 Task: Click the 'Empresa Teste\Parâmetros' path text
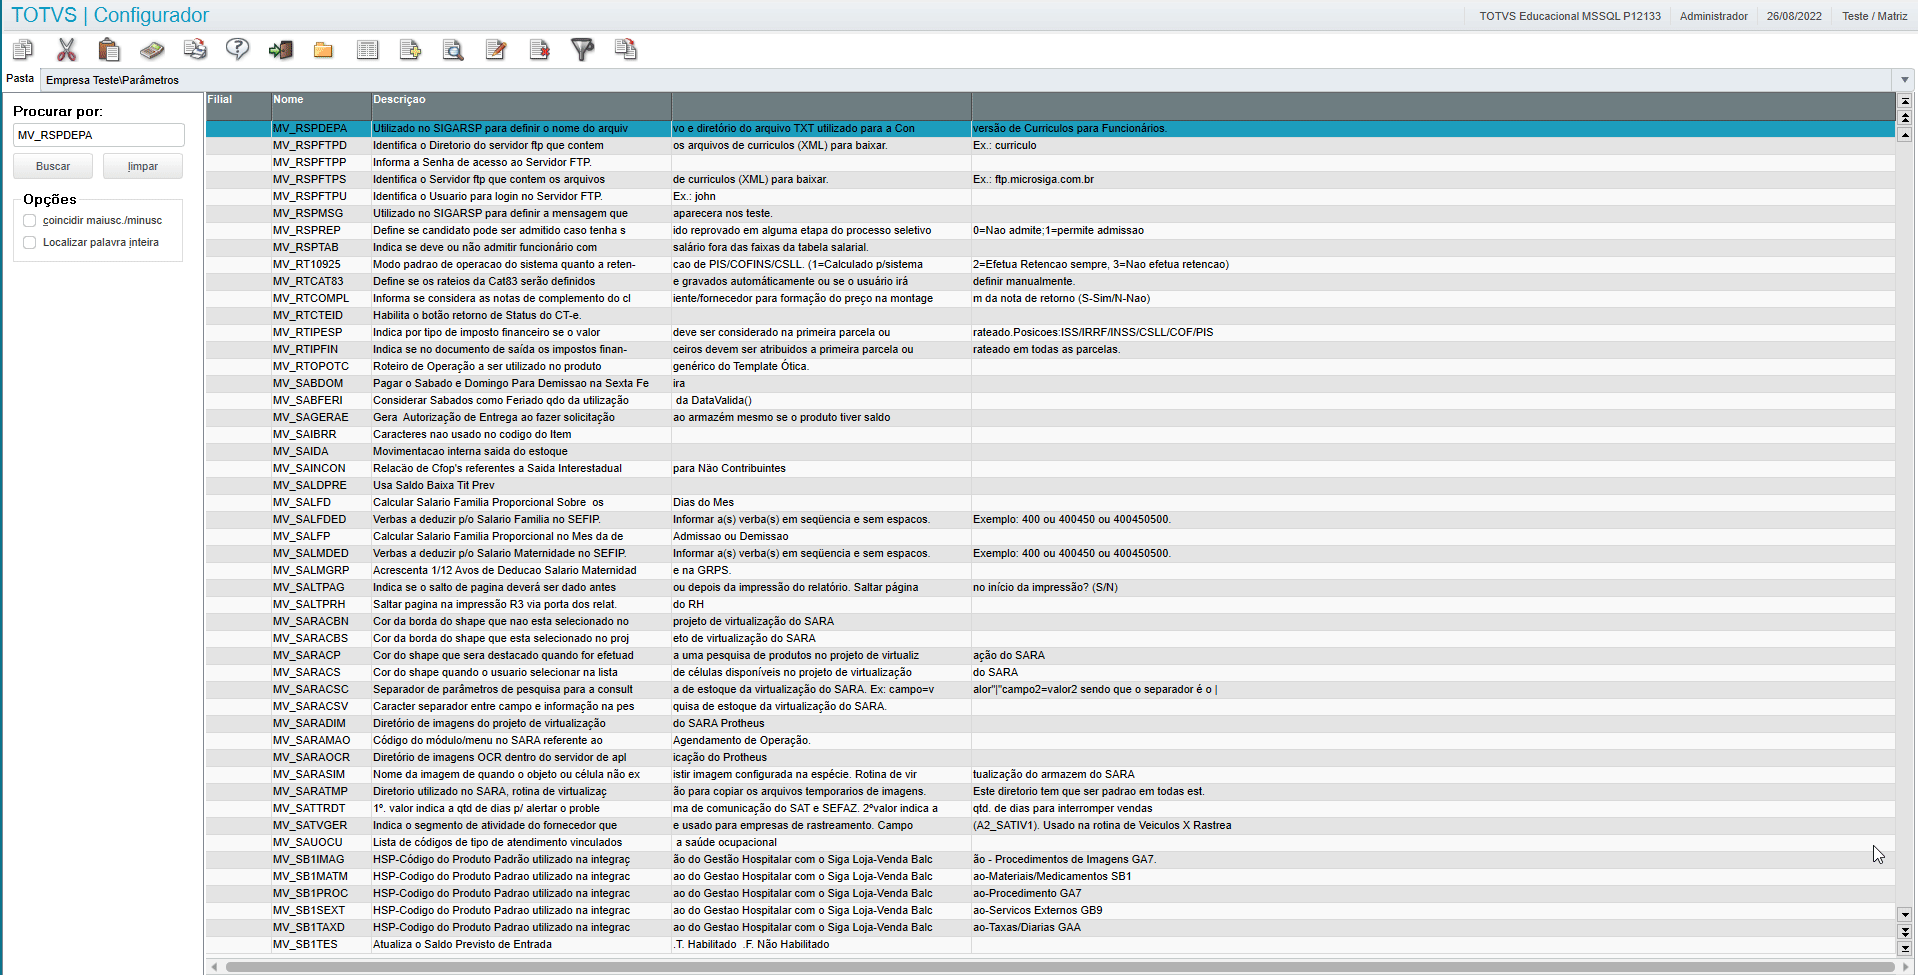(x=112, y=80)
